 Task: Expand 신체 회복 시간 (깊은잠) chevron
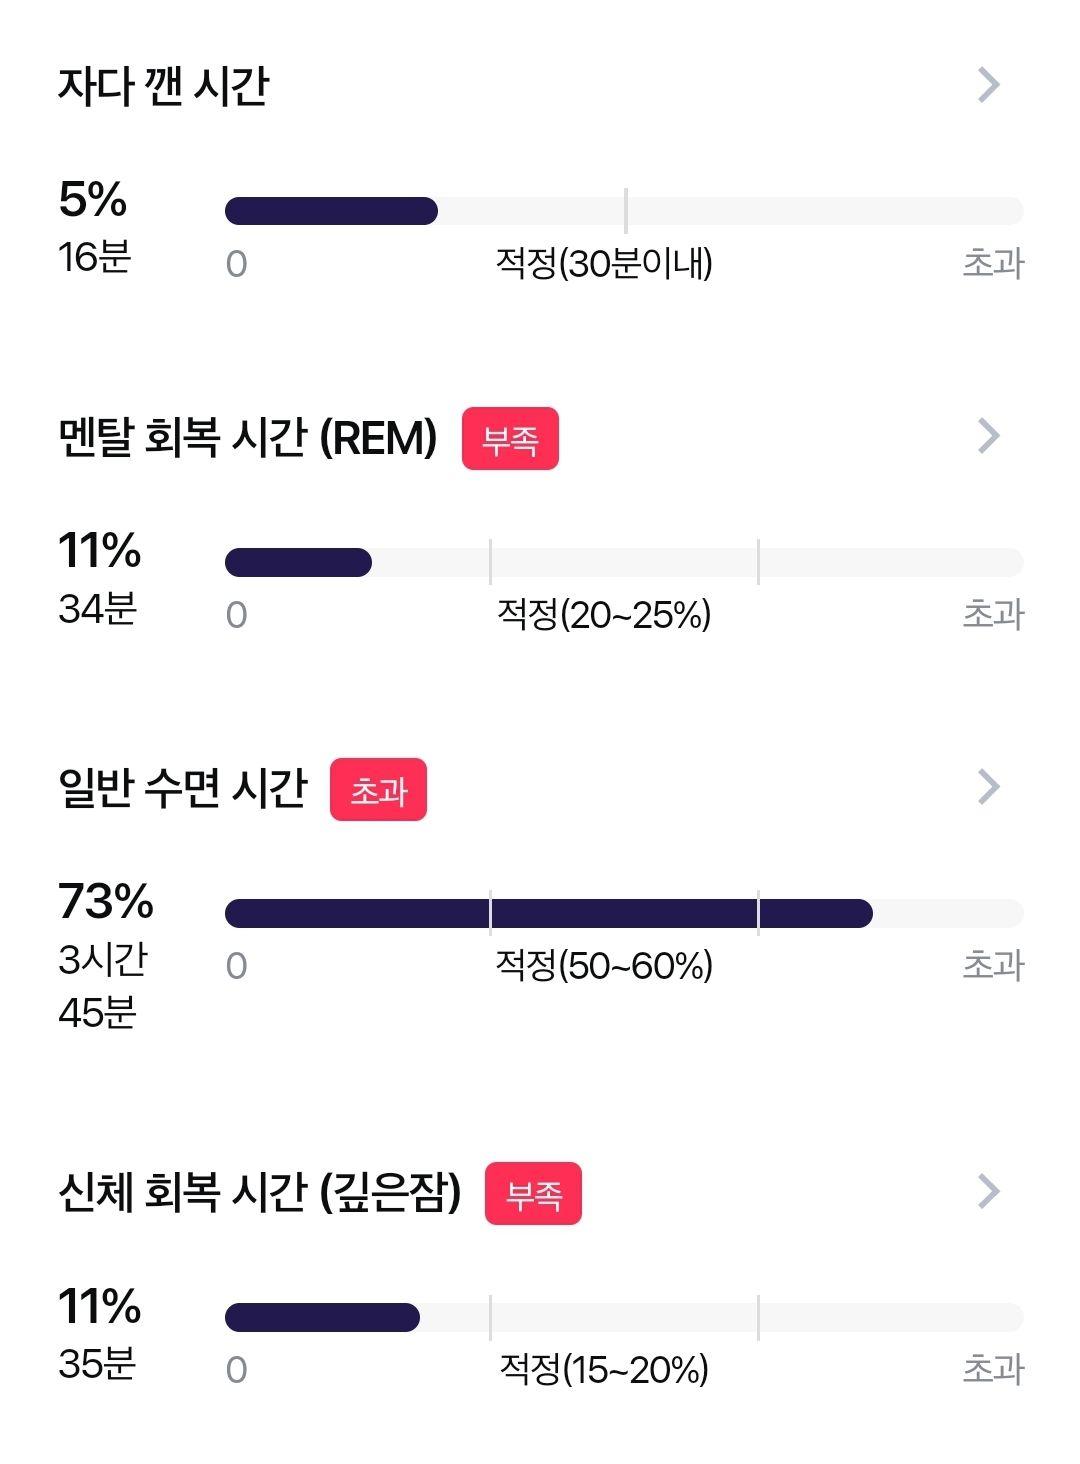[x=988, y=1191]
